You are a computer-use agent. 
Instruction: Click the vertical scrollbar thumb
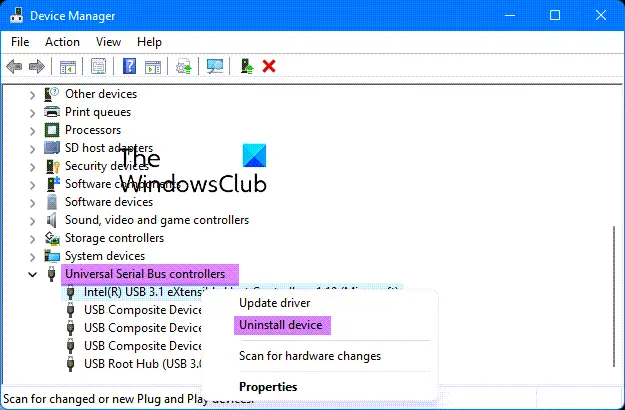coord(614,297)
